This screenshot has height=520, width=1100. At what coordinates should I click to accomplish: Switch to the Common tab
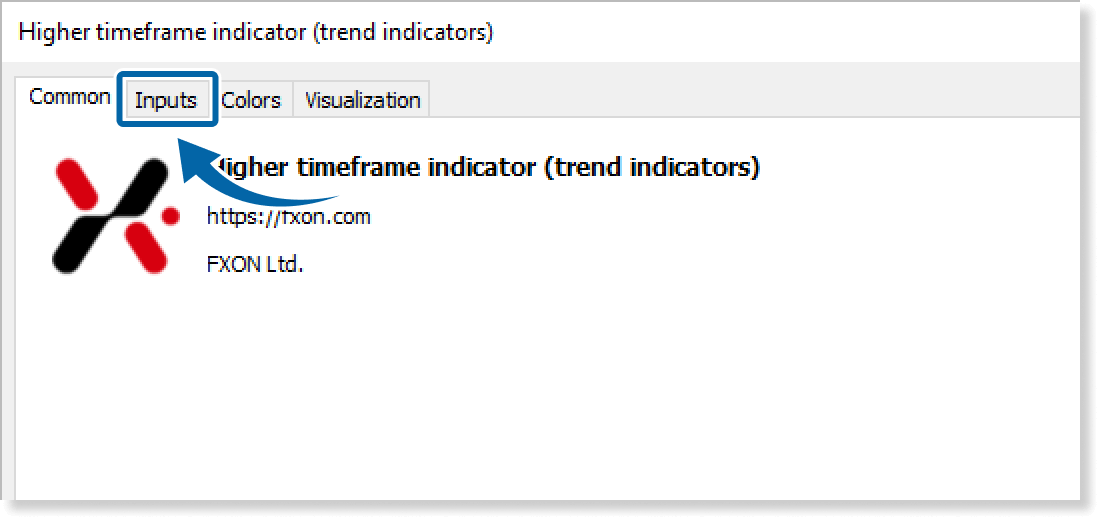pos(68,97)
